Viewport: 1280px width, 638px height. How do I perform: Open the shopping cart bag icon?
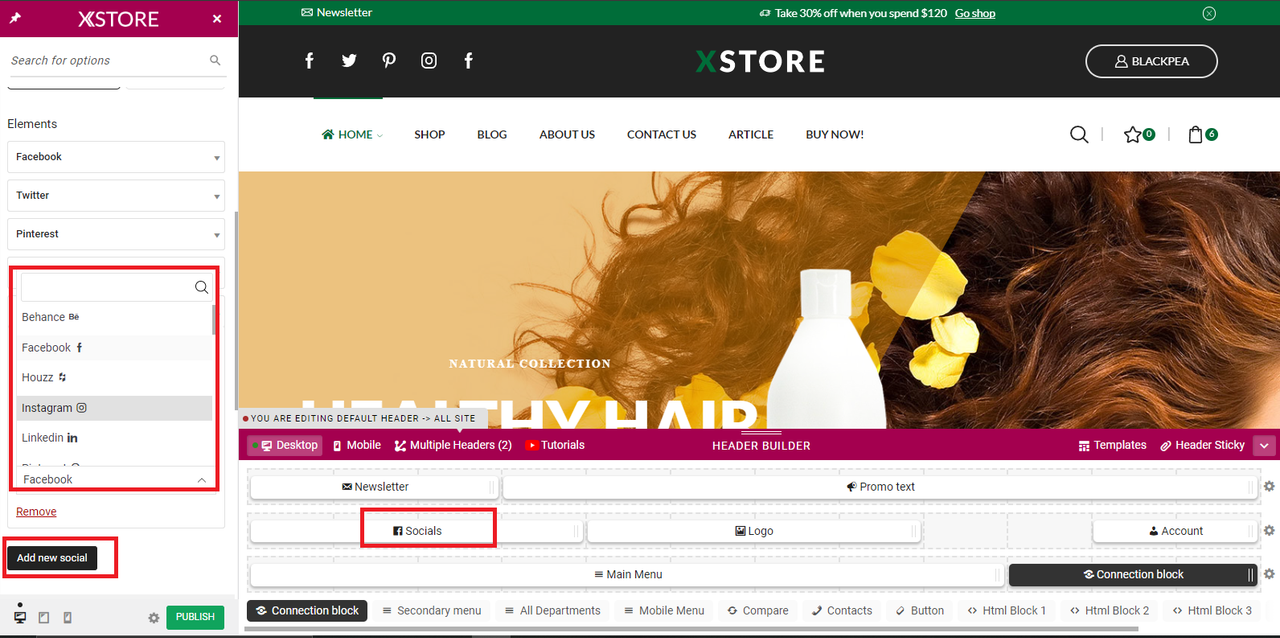pyautogui.click(x=1195, y=134)
